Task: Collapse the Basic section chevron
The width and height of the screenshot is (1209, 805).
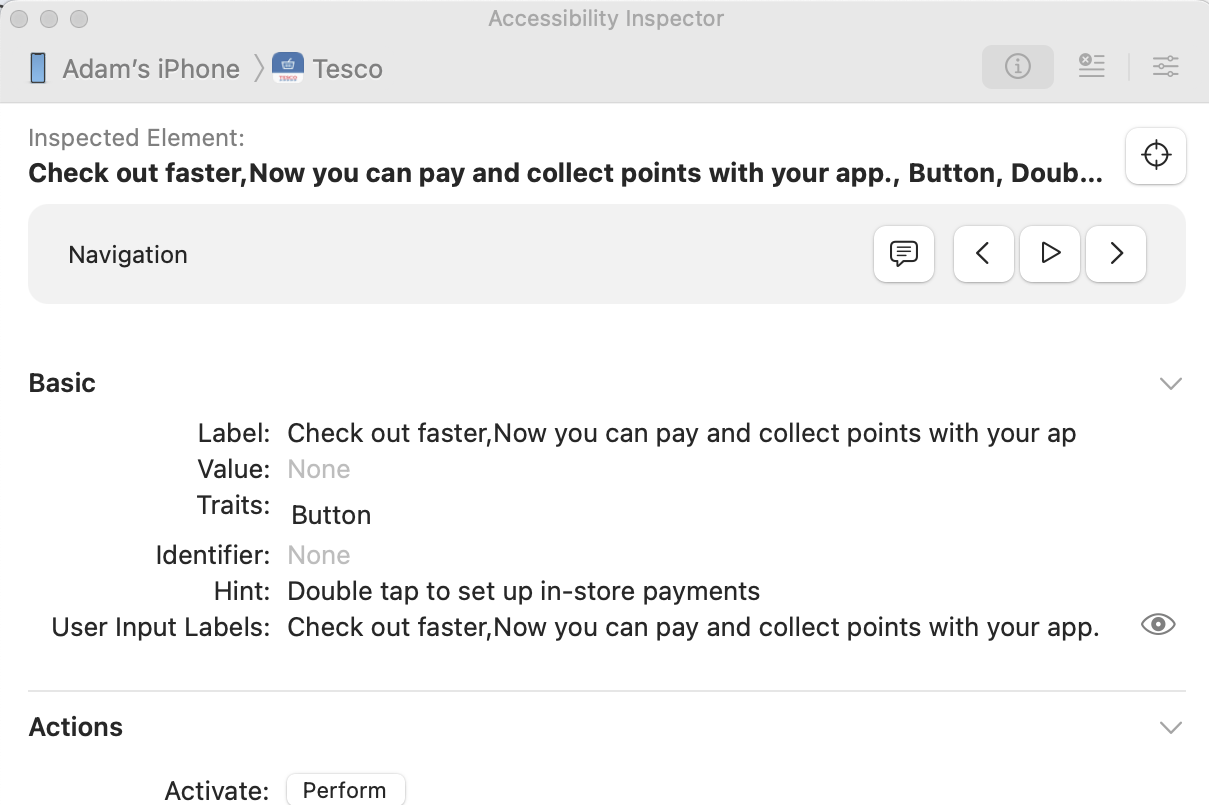Action: (x=1170, y=384)
